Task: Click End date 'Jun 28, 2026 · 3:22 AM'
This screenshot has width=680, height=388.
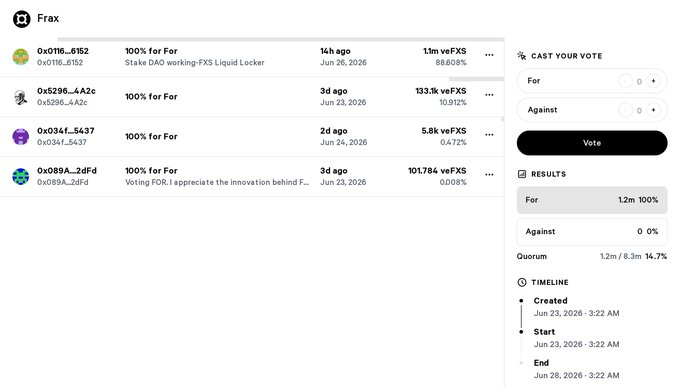Action: click(x=576, y=375)
